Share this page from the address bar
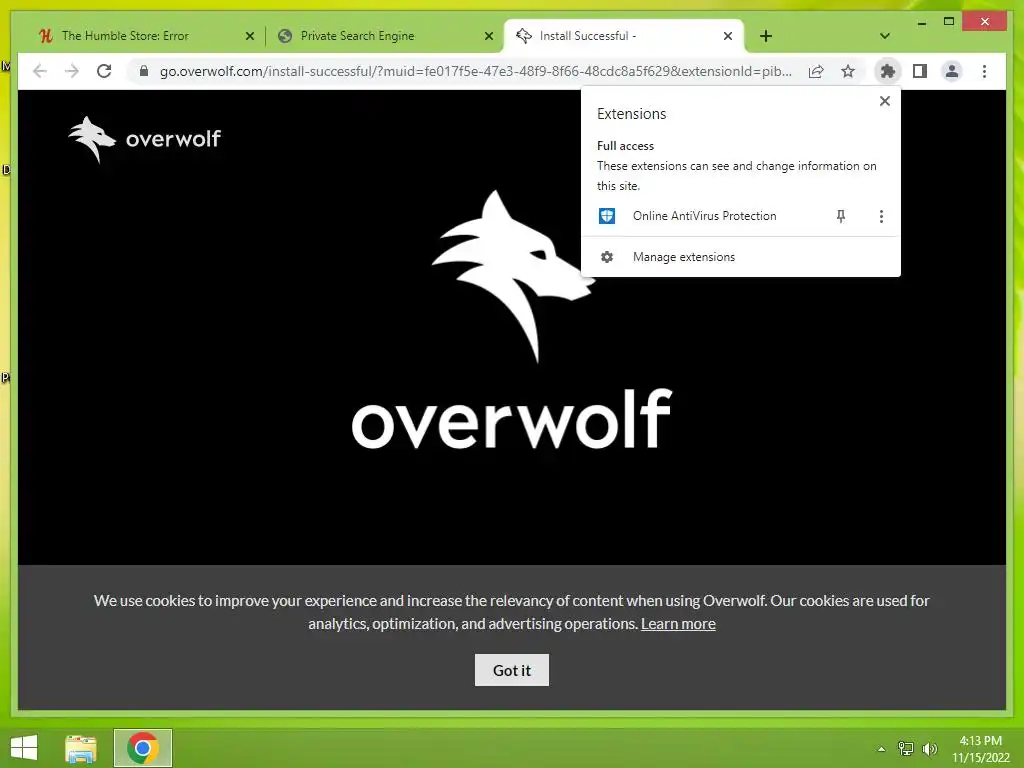This screenshot has height=768, width=1024. pos(816,71)
